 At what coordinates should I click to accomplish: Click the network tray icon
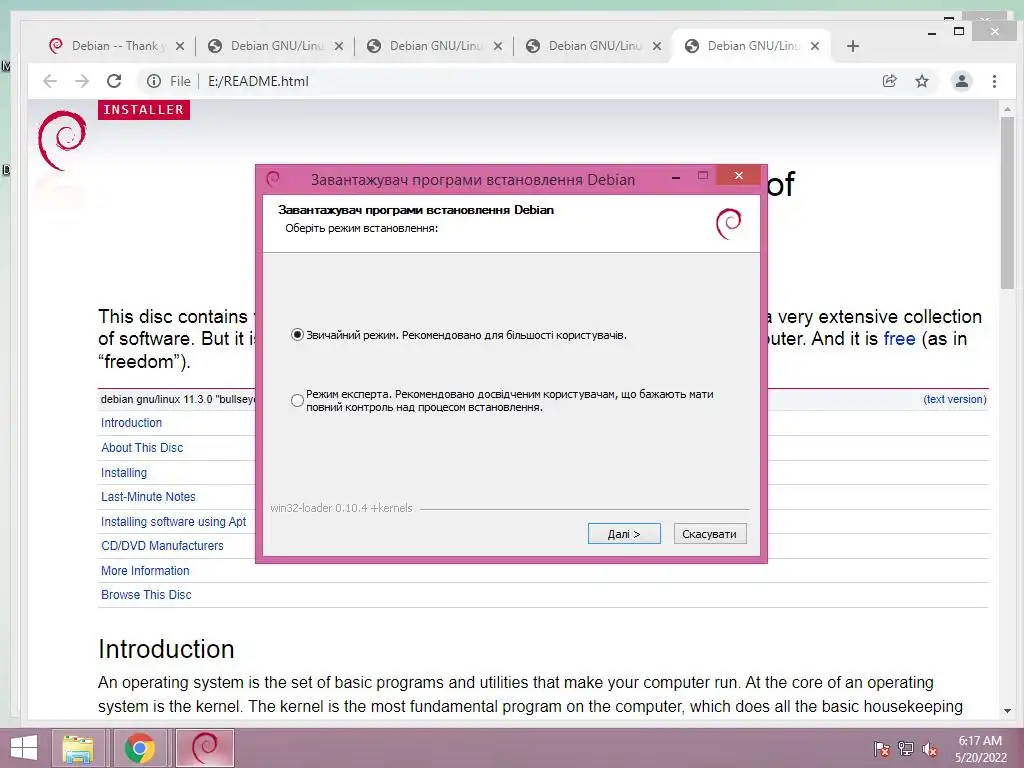tap(906, 749)
